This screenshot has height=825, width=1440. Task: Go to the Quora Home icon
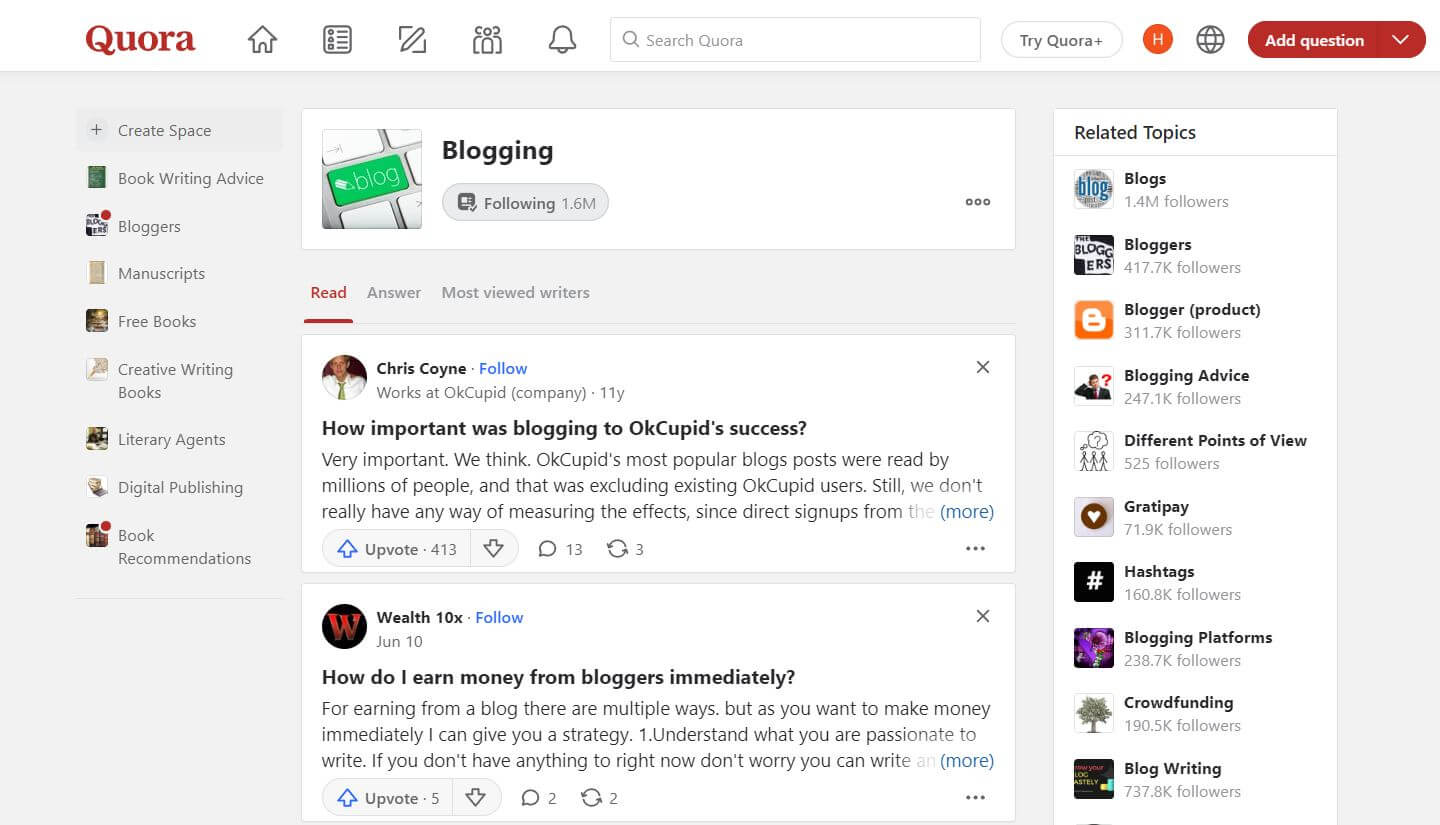(262, 40)
